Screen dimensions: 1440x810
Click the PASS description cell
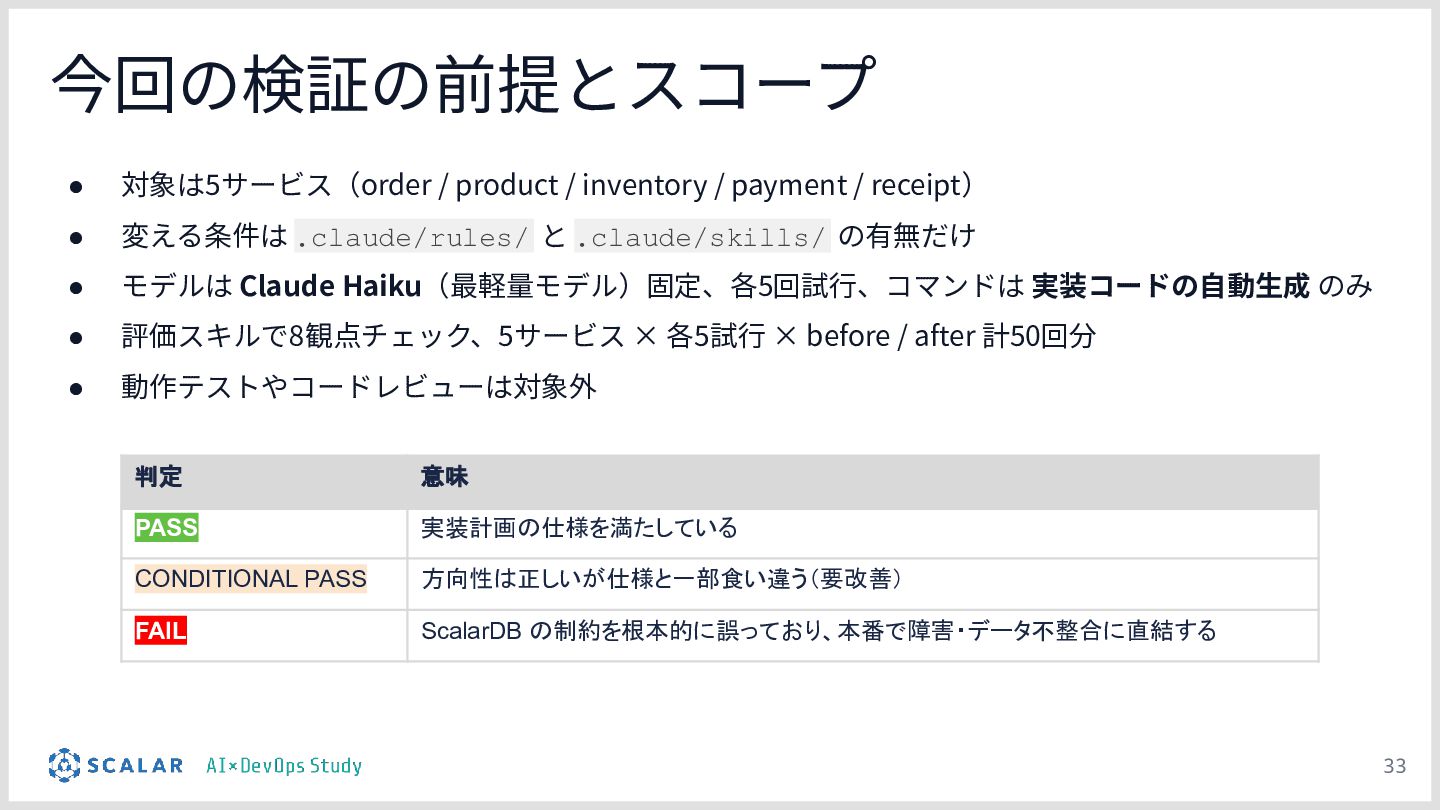coord(862,528)
